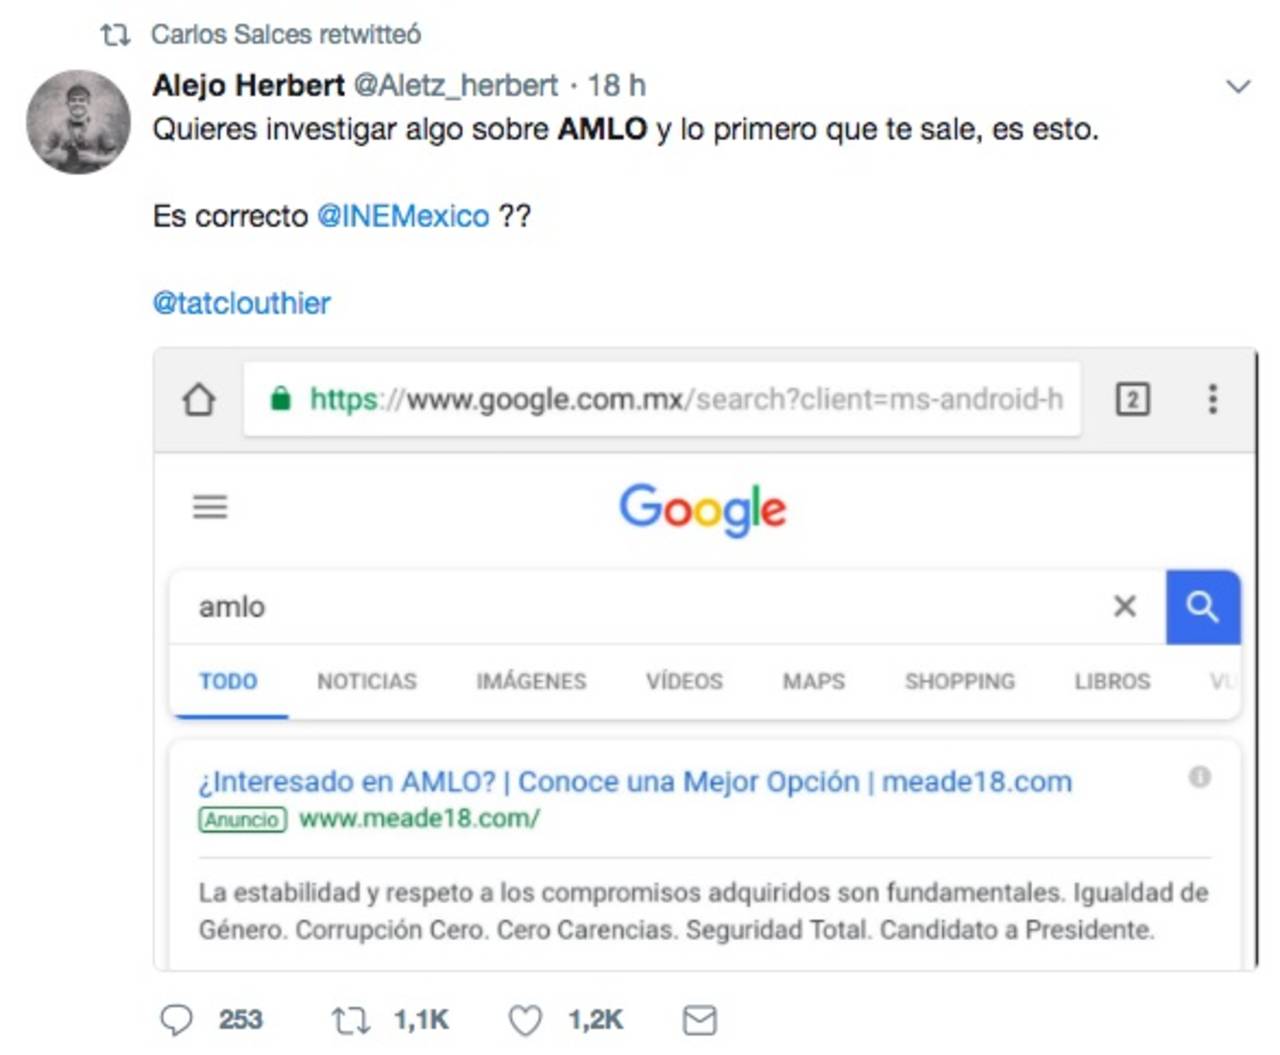Viewport: 1280px width, 1055px height.
Task: Clear the search box with the X icon
Action: 1125,606
